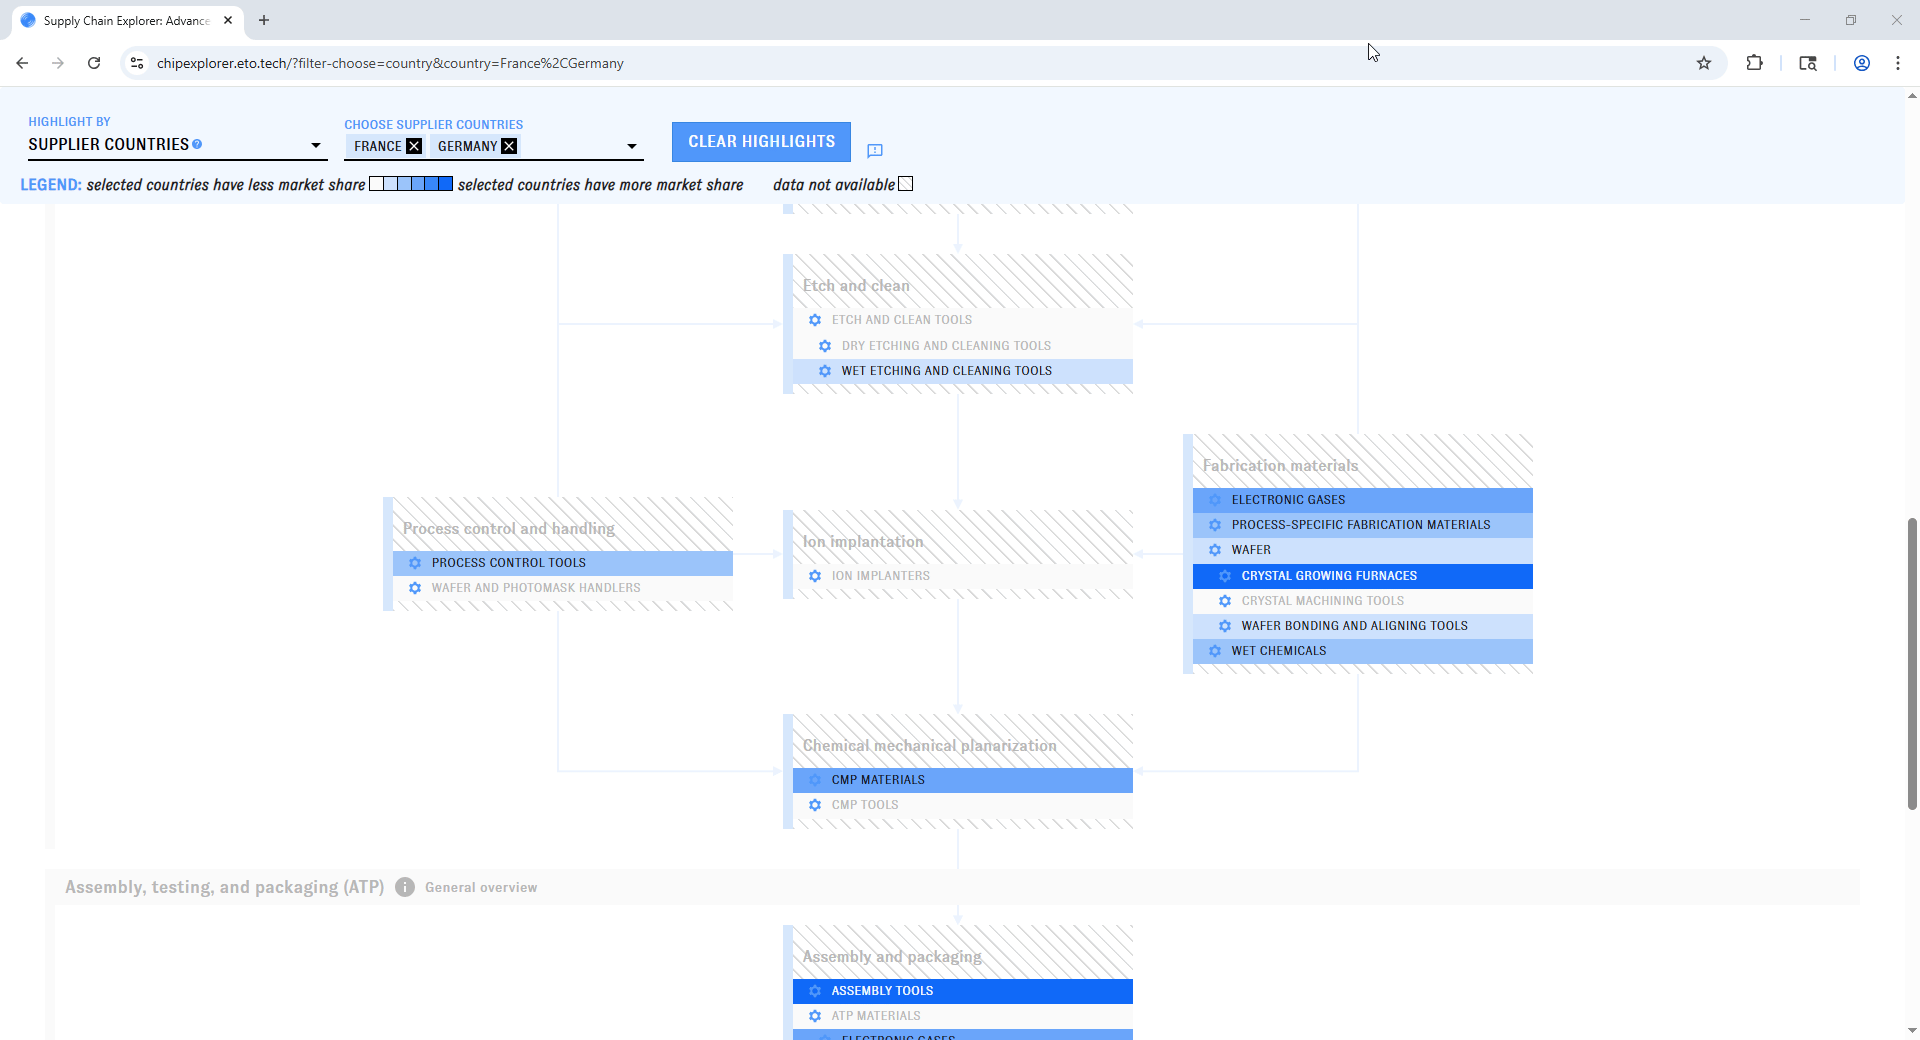Click the Etch and clean group heading

(856, 286)
